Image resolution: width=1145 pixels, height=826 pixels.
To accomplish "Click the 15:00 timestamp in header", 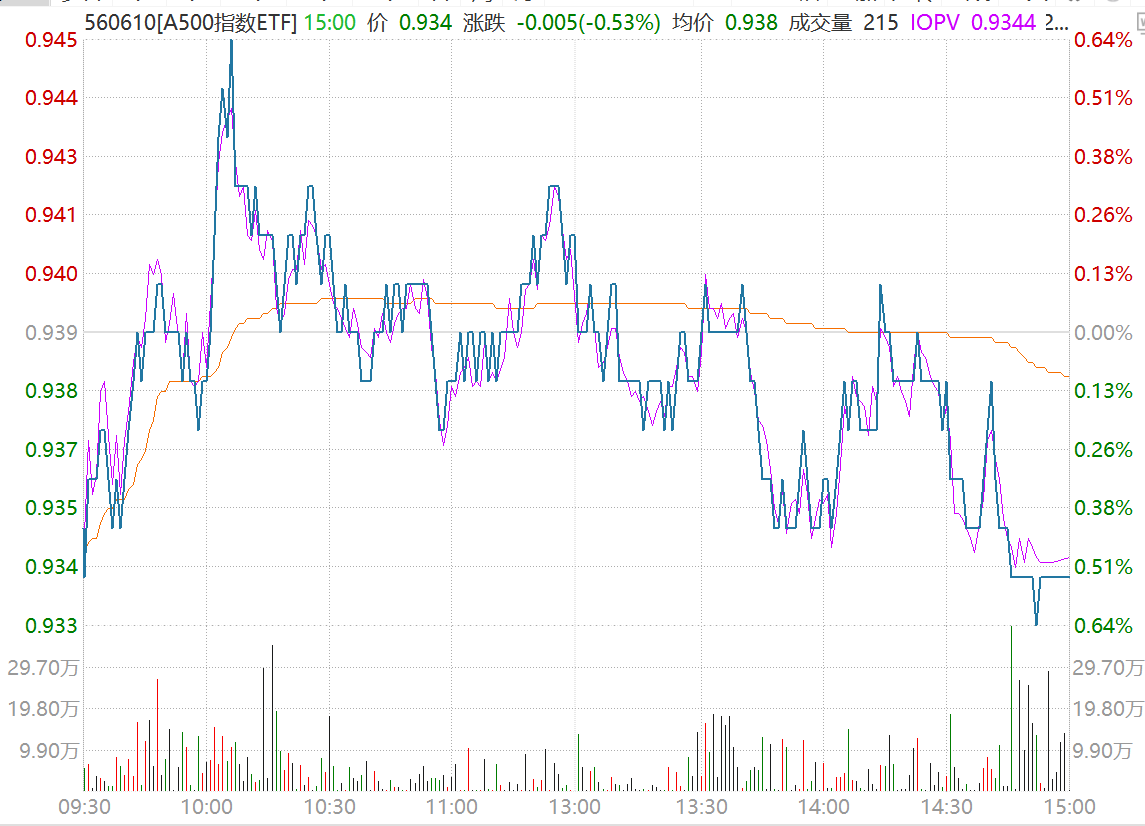I will (330, 22).
